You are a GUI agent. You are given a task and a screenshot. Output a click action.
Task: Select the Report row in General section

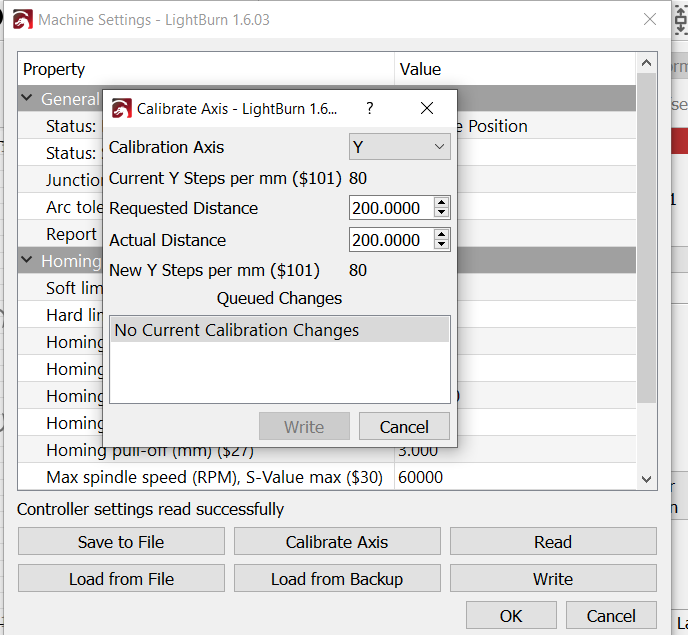coord(327,233)
